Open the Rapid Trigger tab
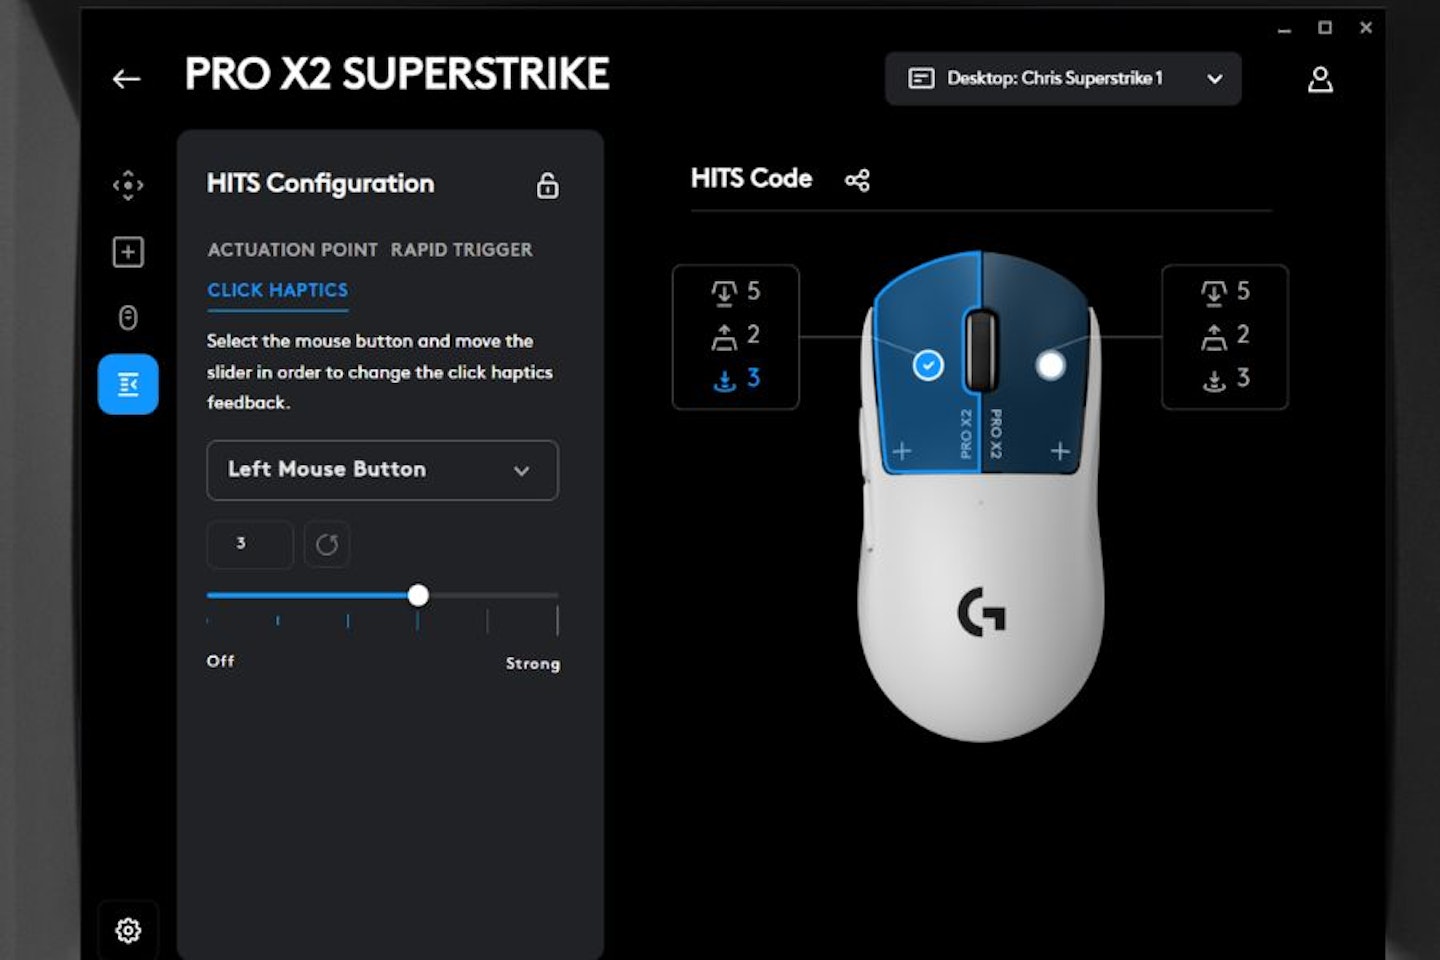The width and height of the screenshot is (1440, 960). click(460, 250)
